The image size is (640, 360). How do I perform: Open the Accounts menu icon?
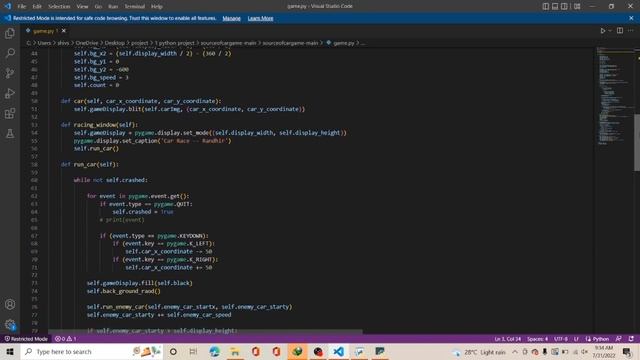click(x=10, y=304)
